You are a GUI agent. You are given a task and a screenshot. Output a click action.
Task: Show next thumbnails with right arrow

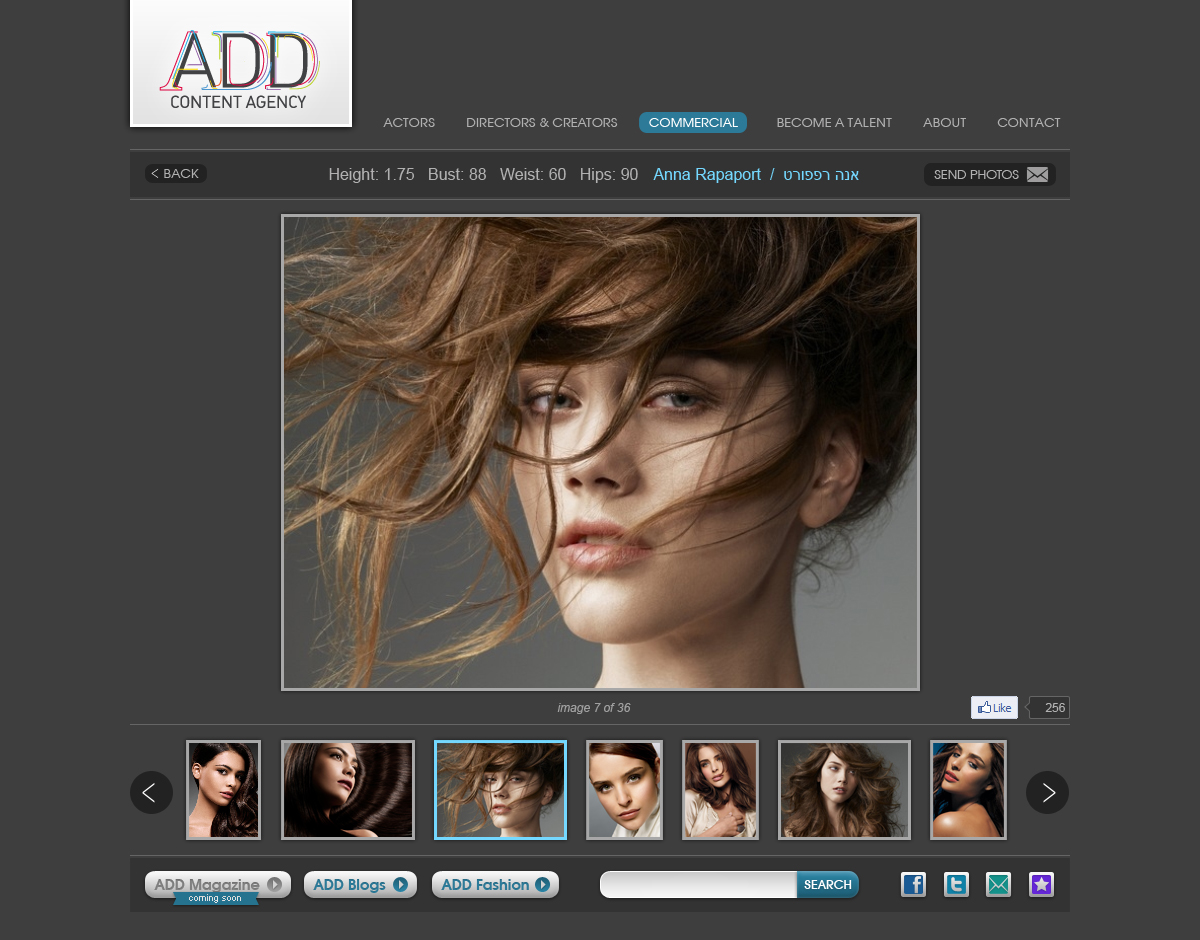click(1048, 792)
